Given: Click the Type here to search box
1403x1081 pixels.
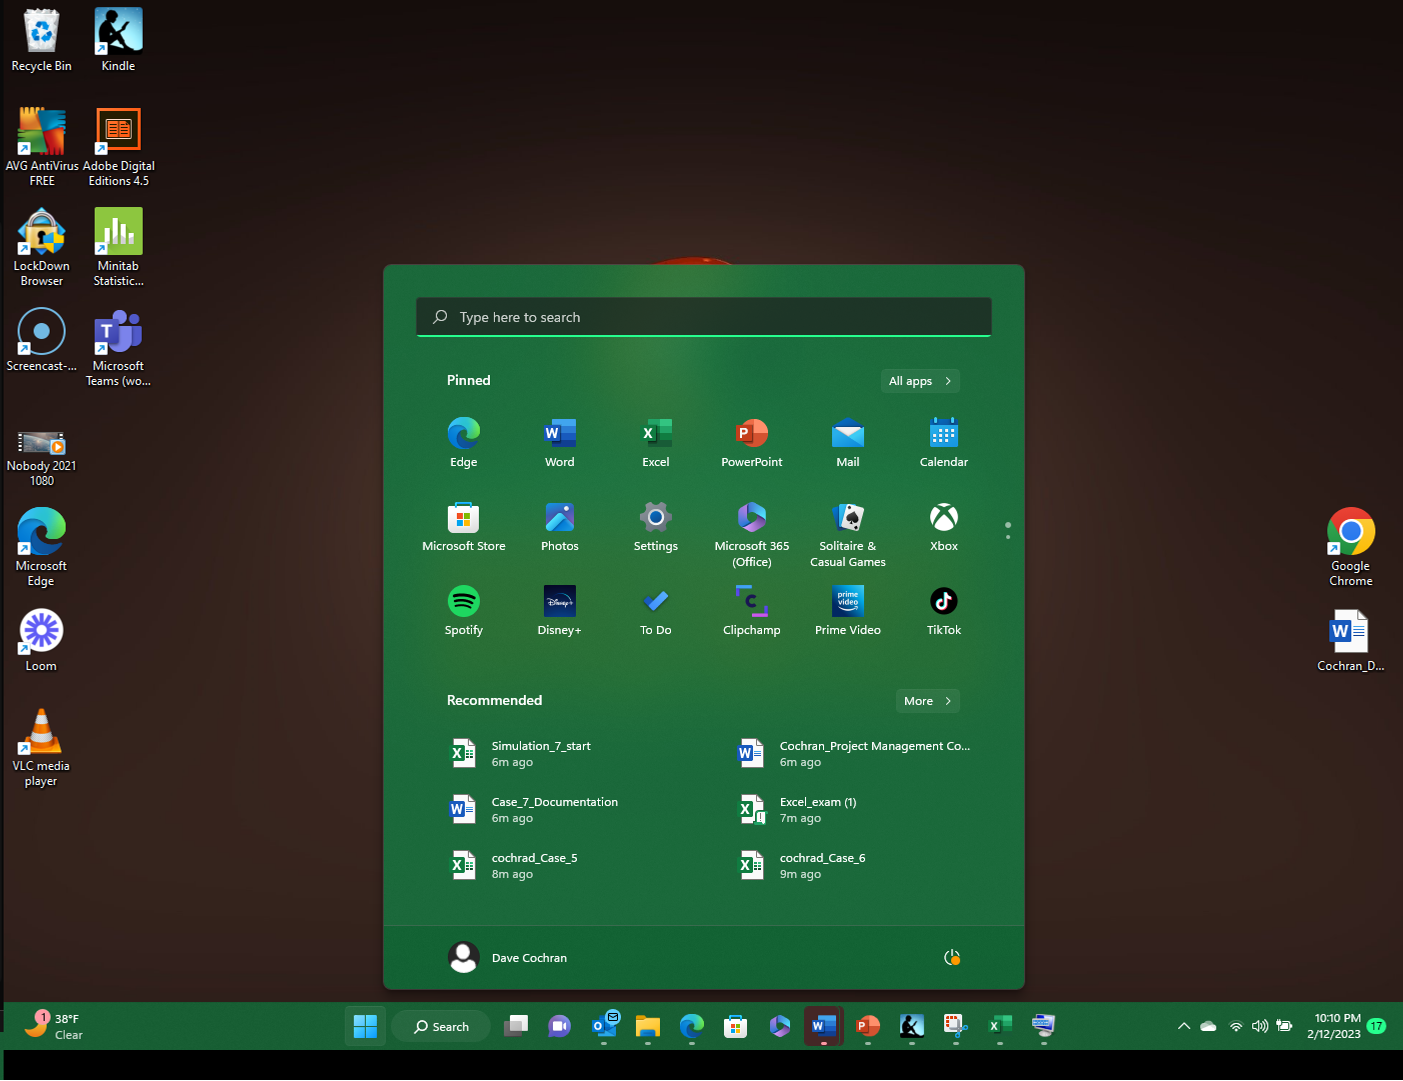Looking at the screenshot, I should tap(704, 317).
